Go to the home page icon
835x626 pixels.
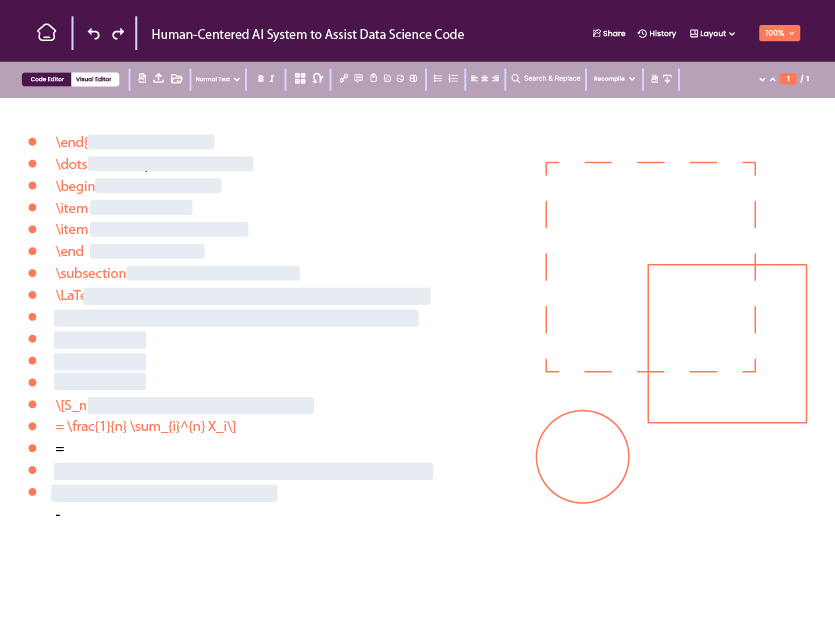[x=46, y=33]
